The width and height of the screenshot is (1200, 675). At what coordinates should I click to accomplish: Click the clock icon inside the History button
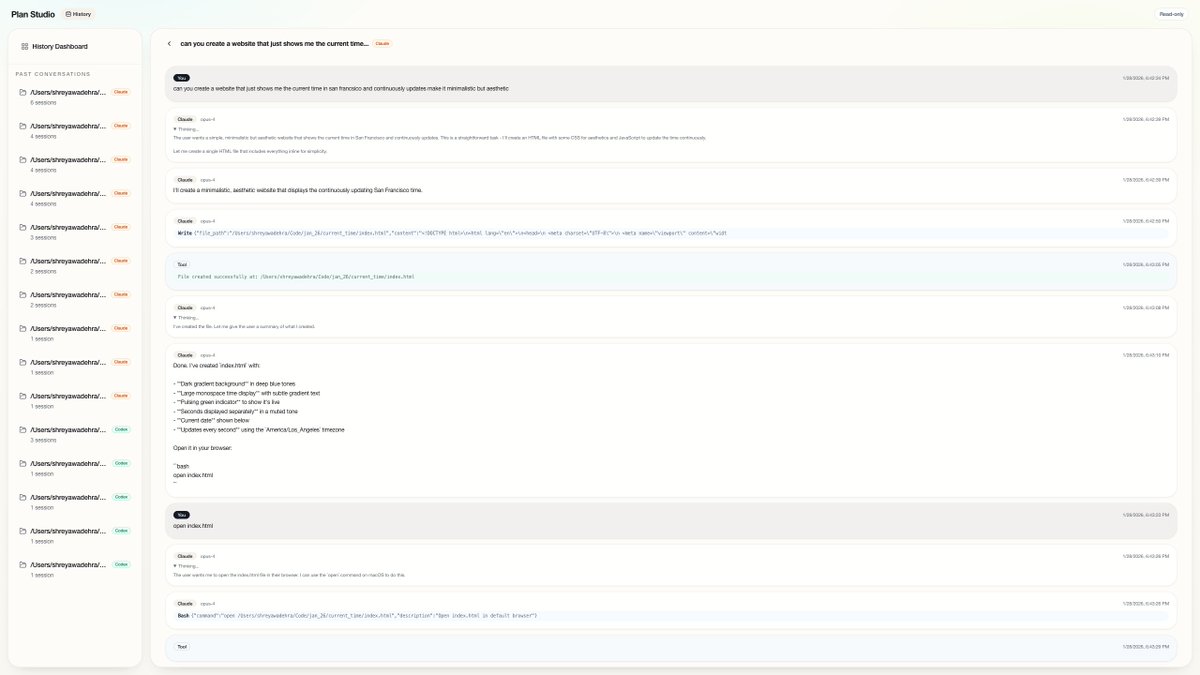tap(68, 14)
